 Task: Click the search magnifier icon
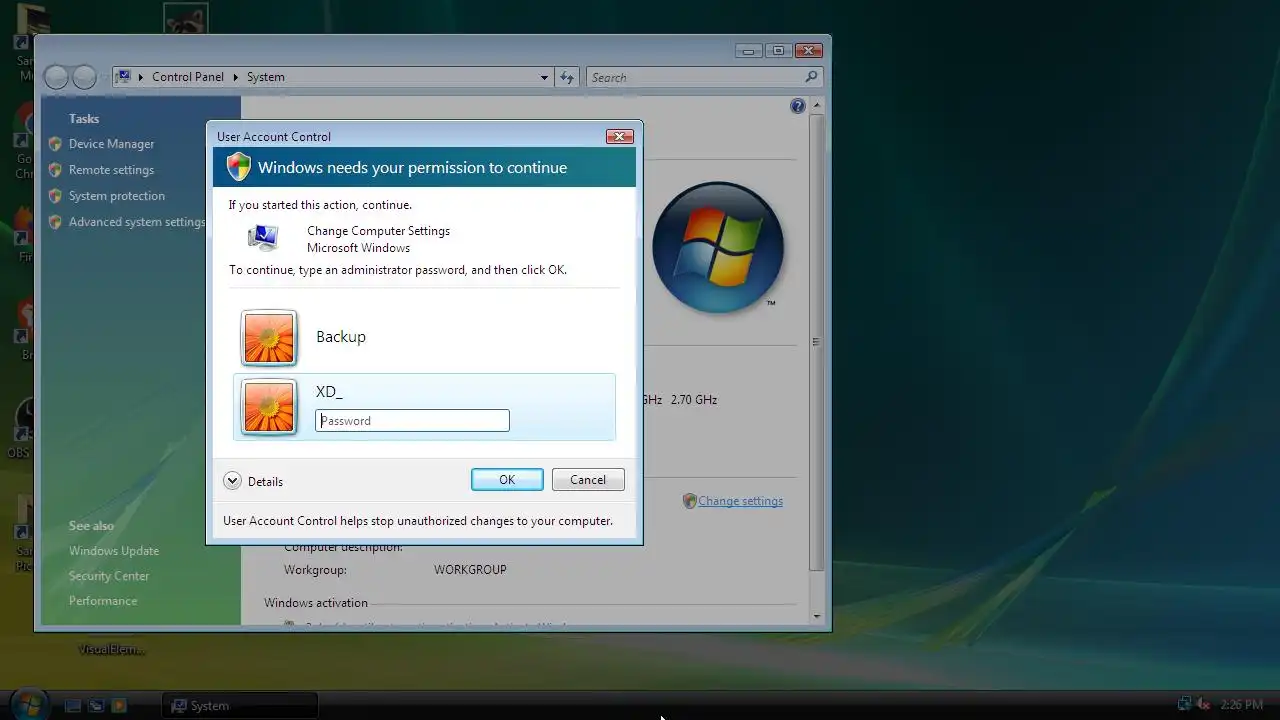pos(811,77)
